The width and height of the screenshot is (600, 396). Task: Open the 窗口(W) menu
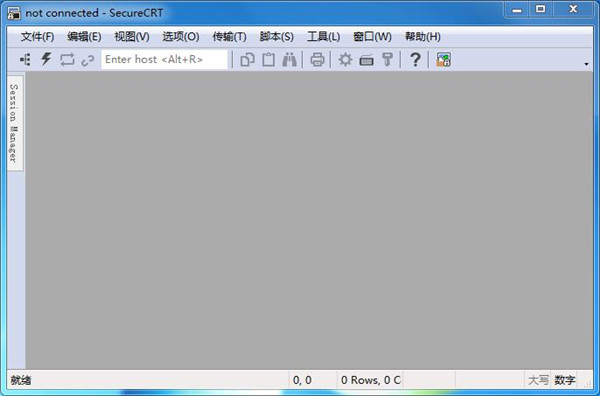pyautogui.click(x=372, y=37)
